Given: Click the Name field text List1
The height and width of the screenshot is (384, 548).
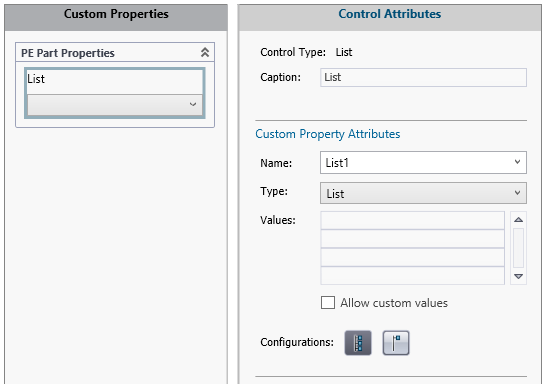Looking at the screenshot, I should click(x=337, y=163).
